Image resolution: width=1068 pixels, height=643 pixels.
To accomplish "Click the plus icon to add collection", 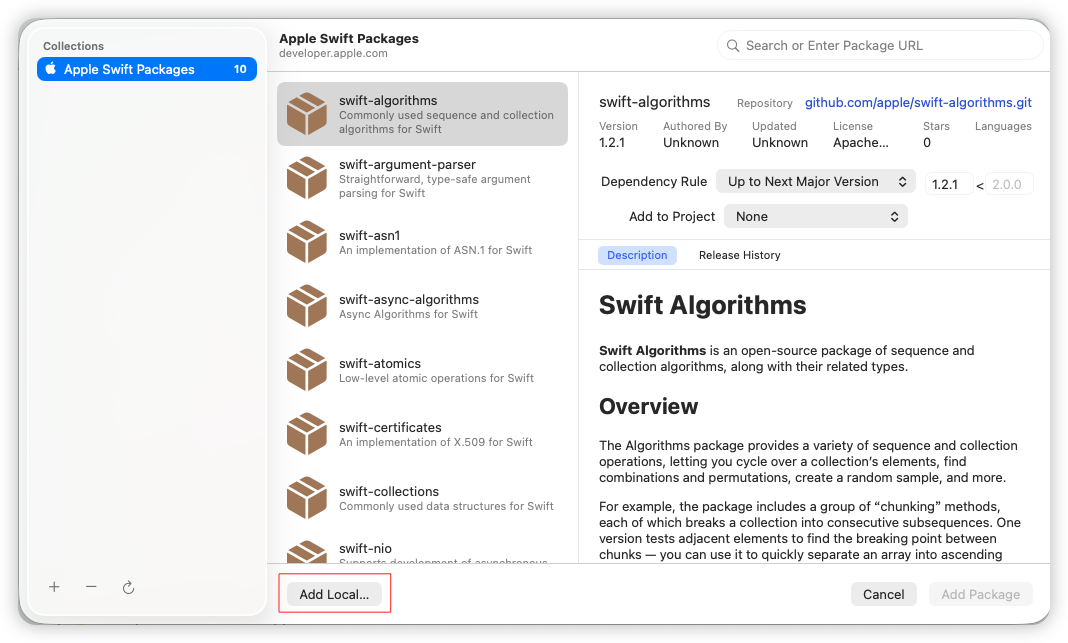I will pos(54,586).
